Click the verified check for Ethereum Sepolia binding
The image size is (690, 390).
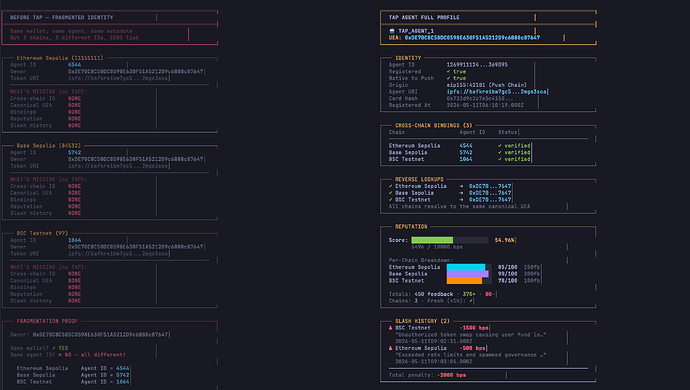click(x=500, y=146)
